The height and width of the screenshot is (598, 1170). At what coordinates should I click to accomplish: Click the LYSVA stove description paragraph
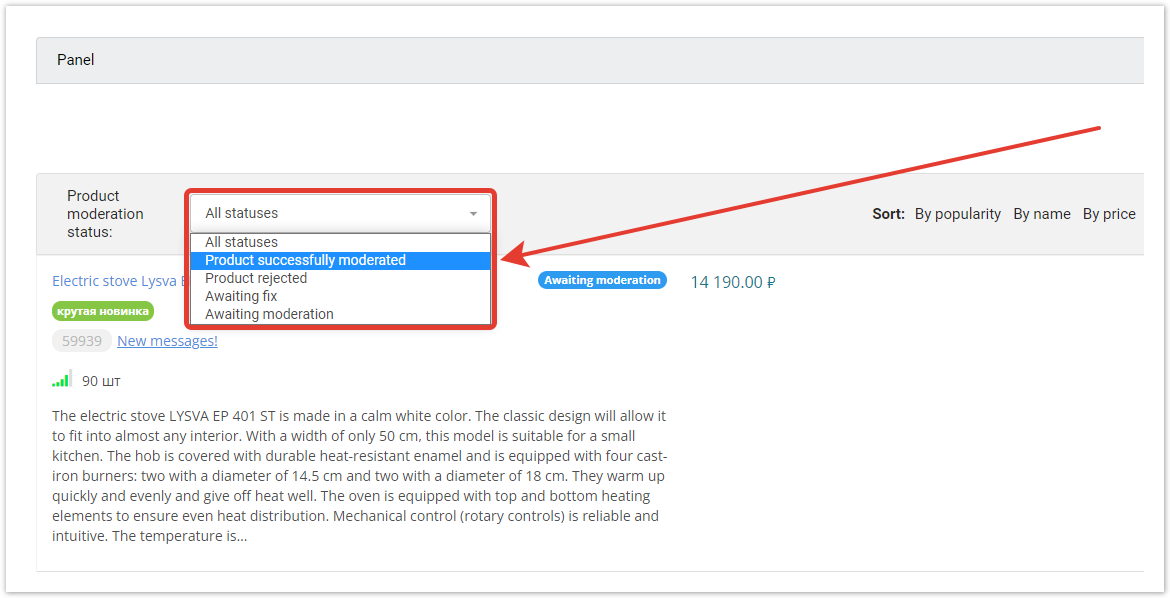[x=358, y=476]
